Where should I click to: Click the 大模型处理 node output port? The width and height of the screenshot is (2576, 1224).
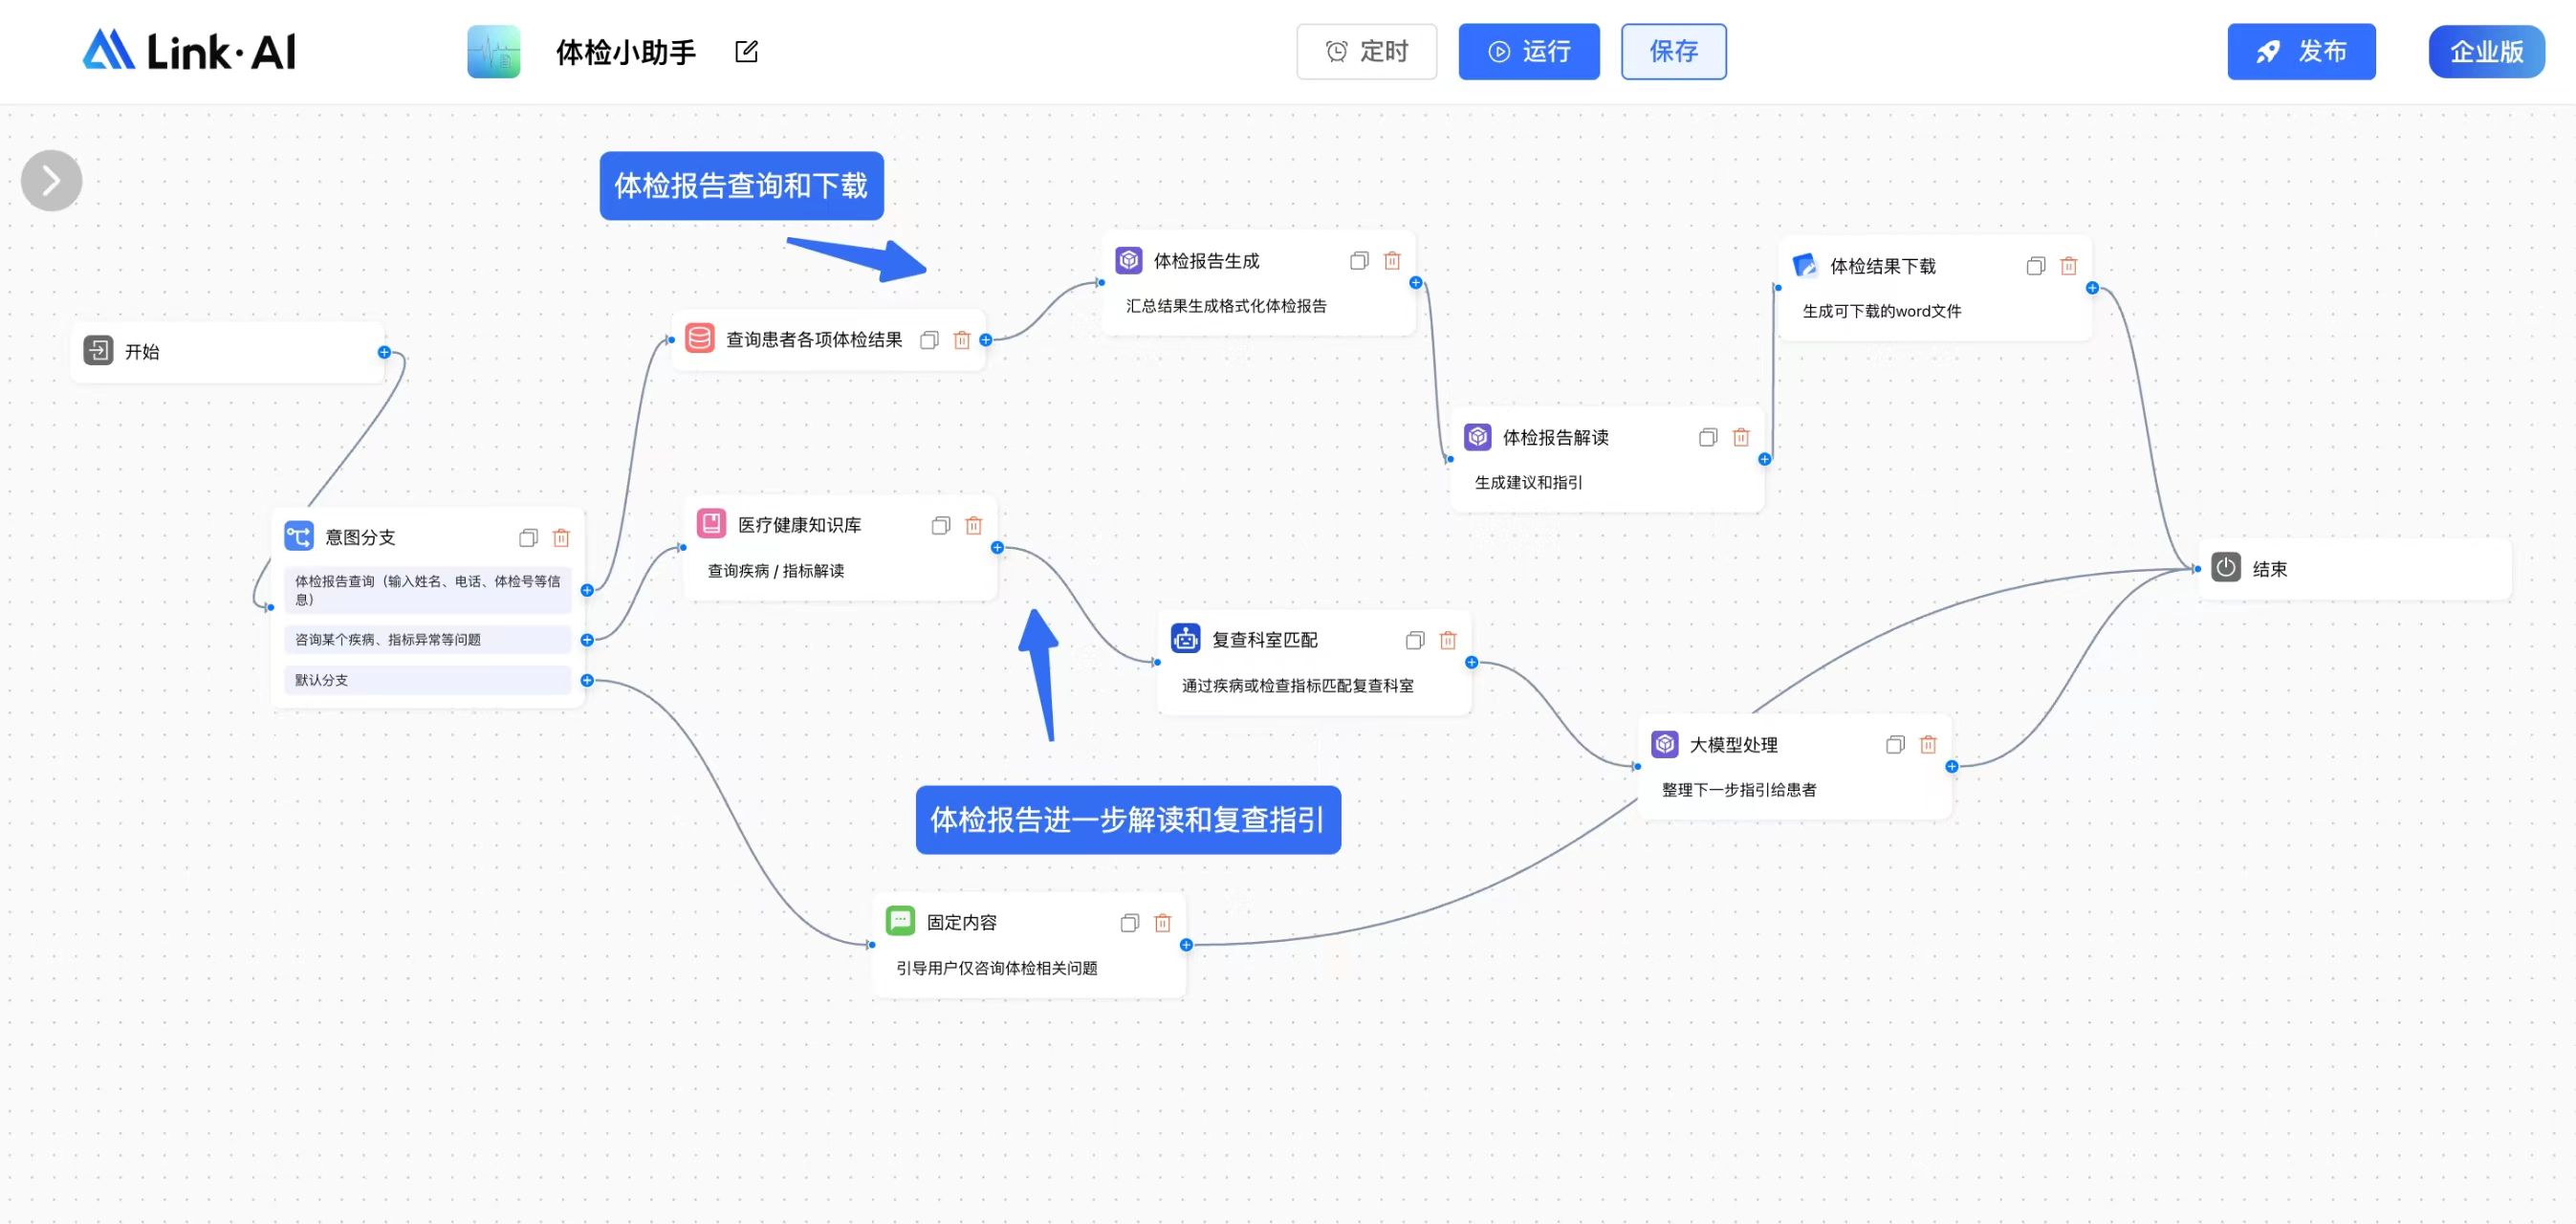click(x=1952, y=767)
